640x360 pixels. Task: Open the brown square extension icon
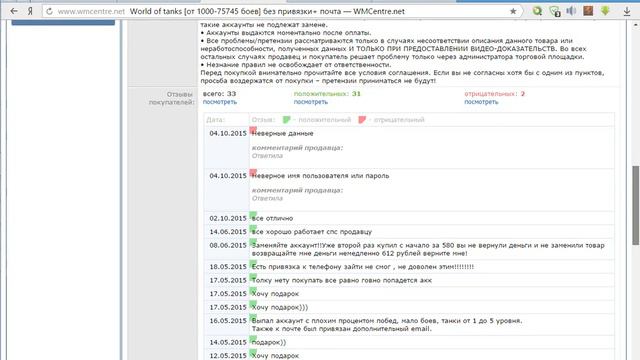tap(588, 11)
